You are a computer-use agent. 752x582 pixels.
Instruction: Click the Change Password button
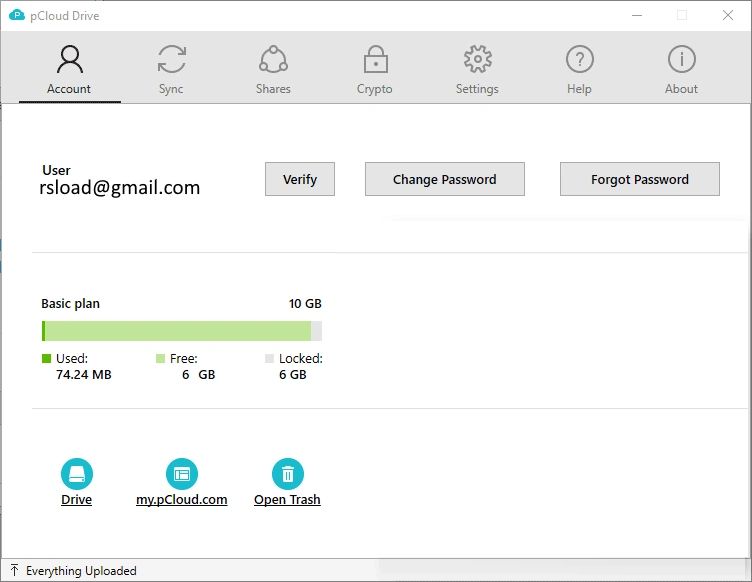click(x=445, y=179)
